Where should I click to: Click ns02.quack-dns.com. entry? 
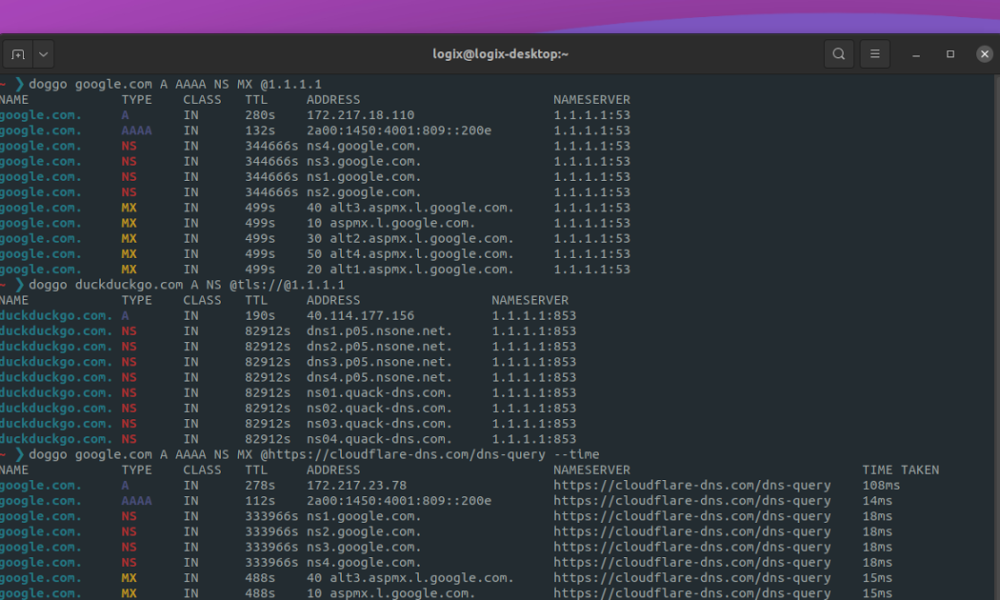379,408
